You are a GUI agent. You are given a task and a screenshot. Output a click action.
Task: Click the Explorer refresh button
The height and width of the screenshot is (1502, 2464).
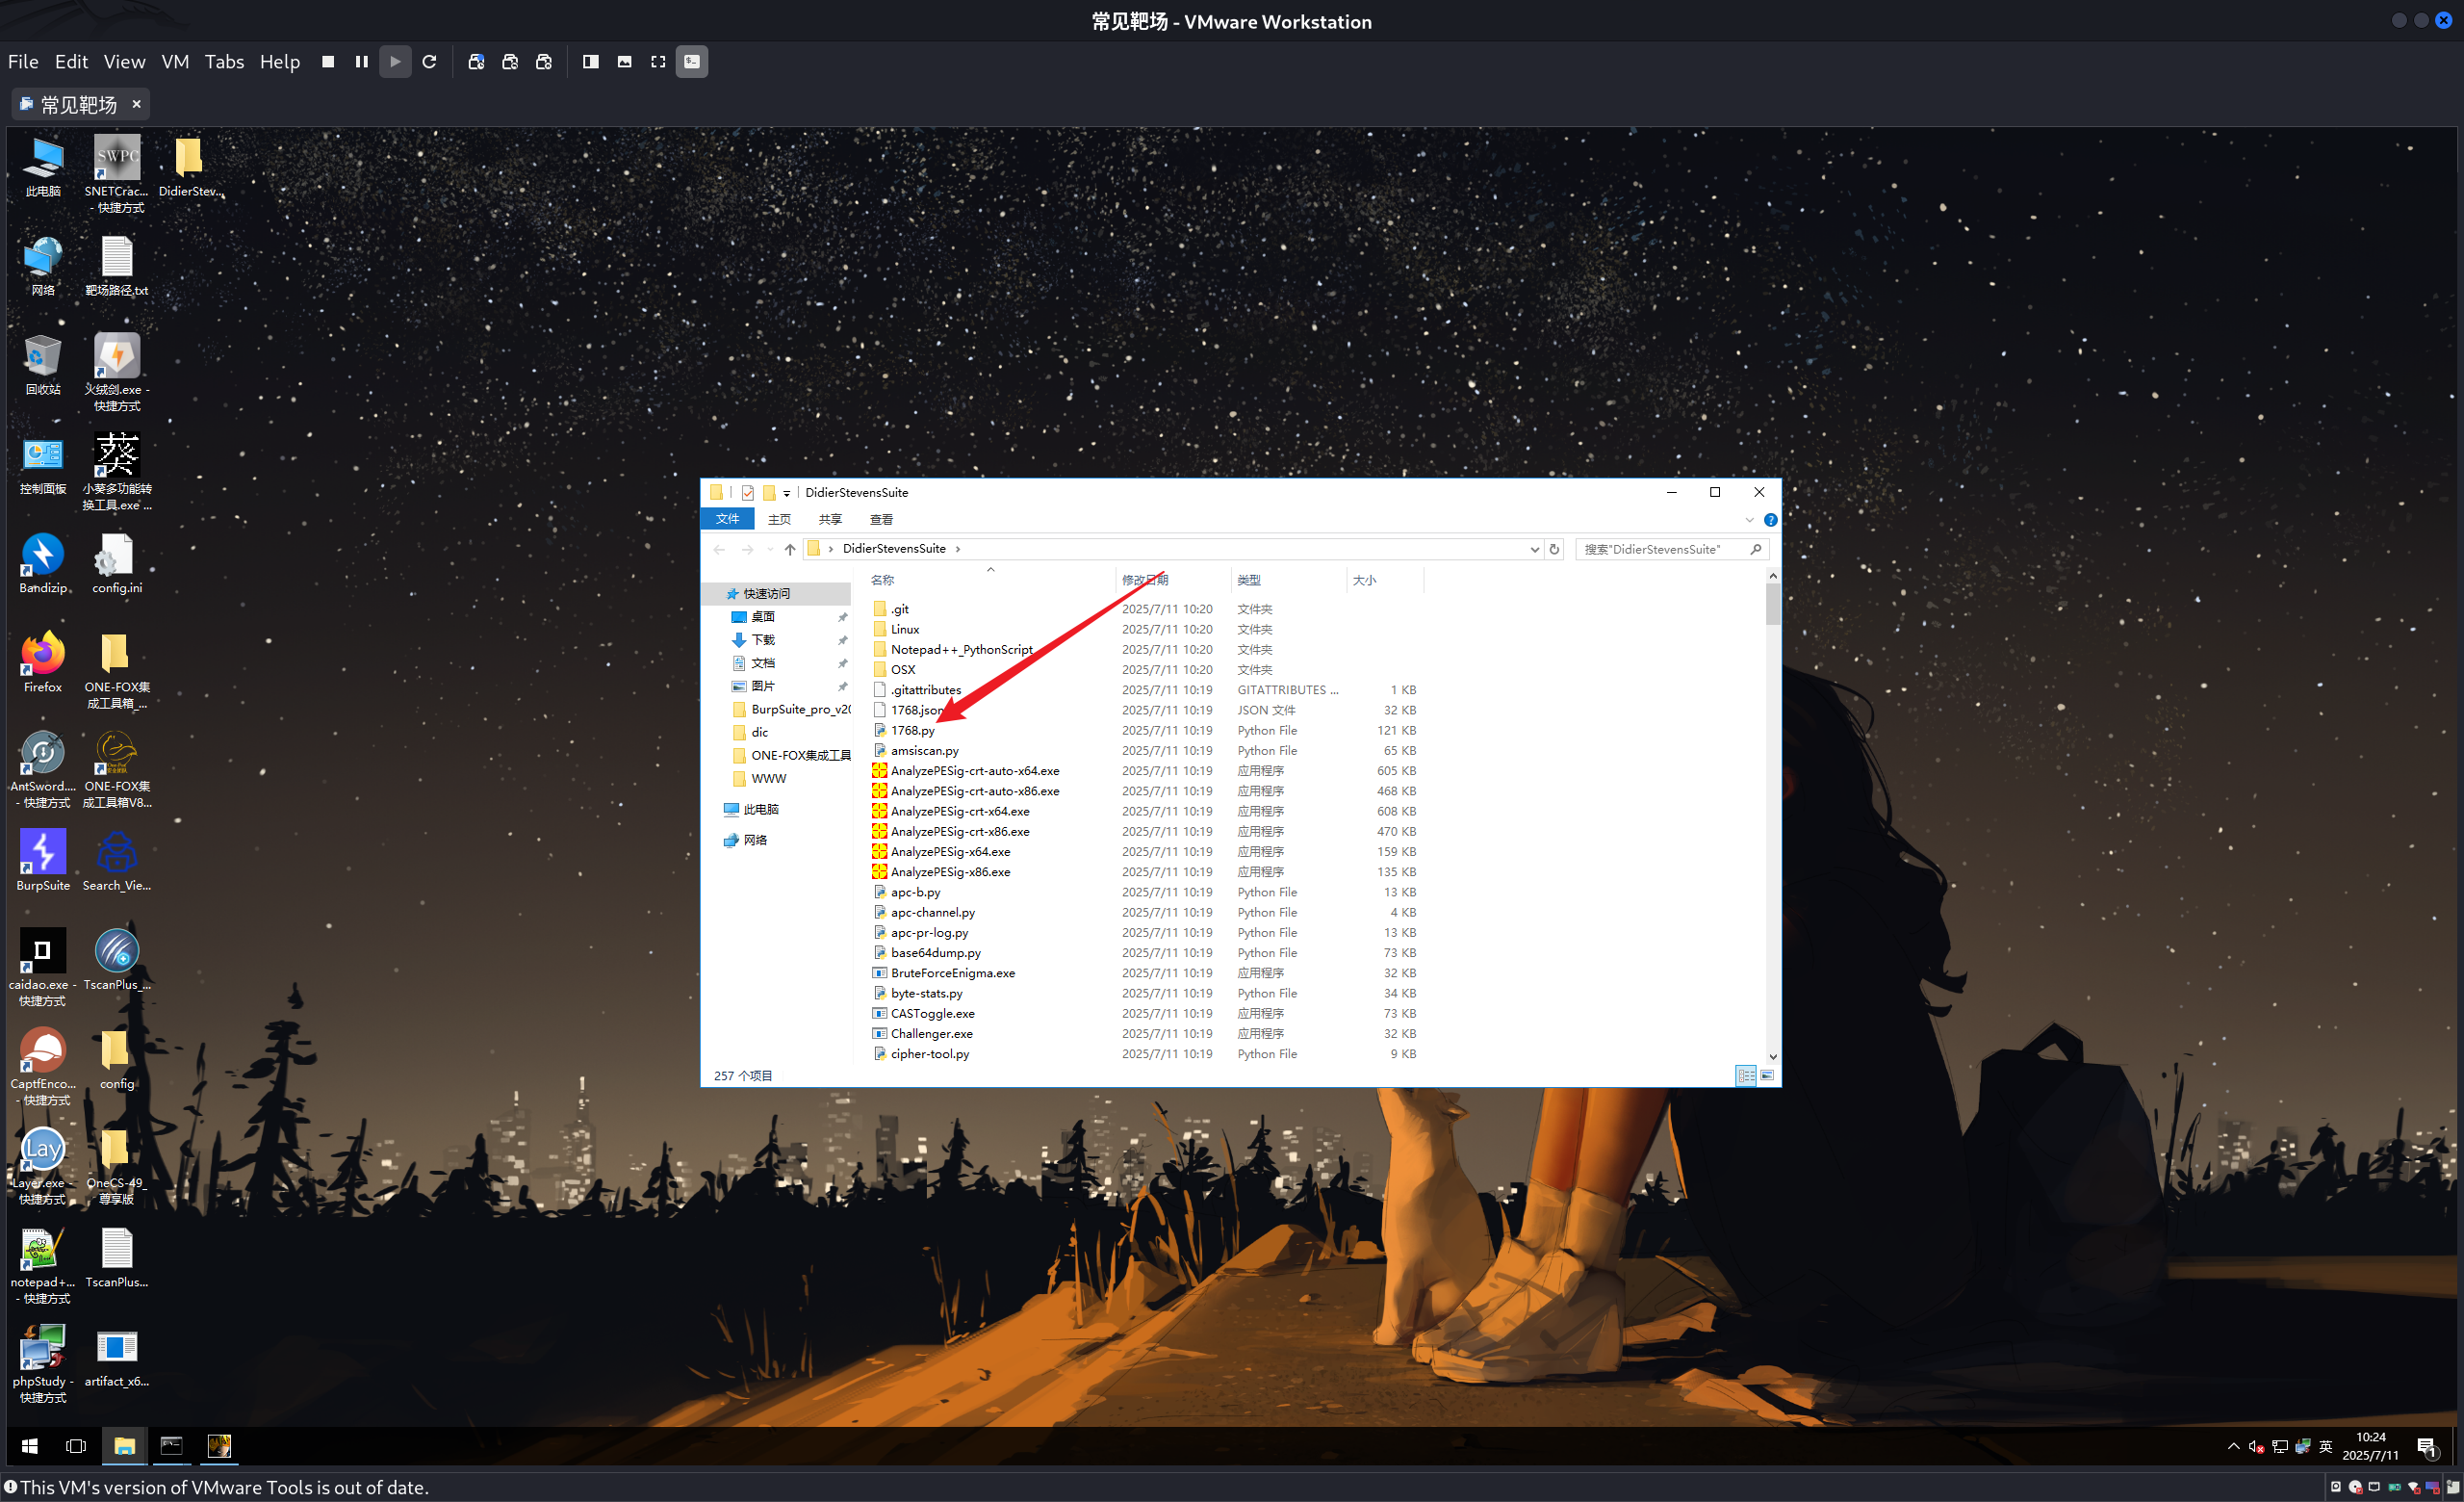point(1554,549)
